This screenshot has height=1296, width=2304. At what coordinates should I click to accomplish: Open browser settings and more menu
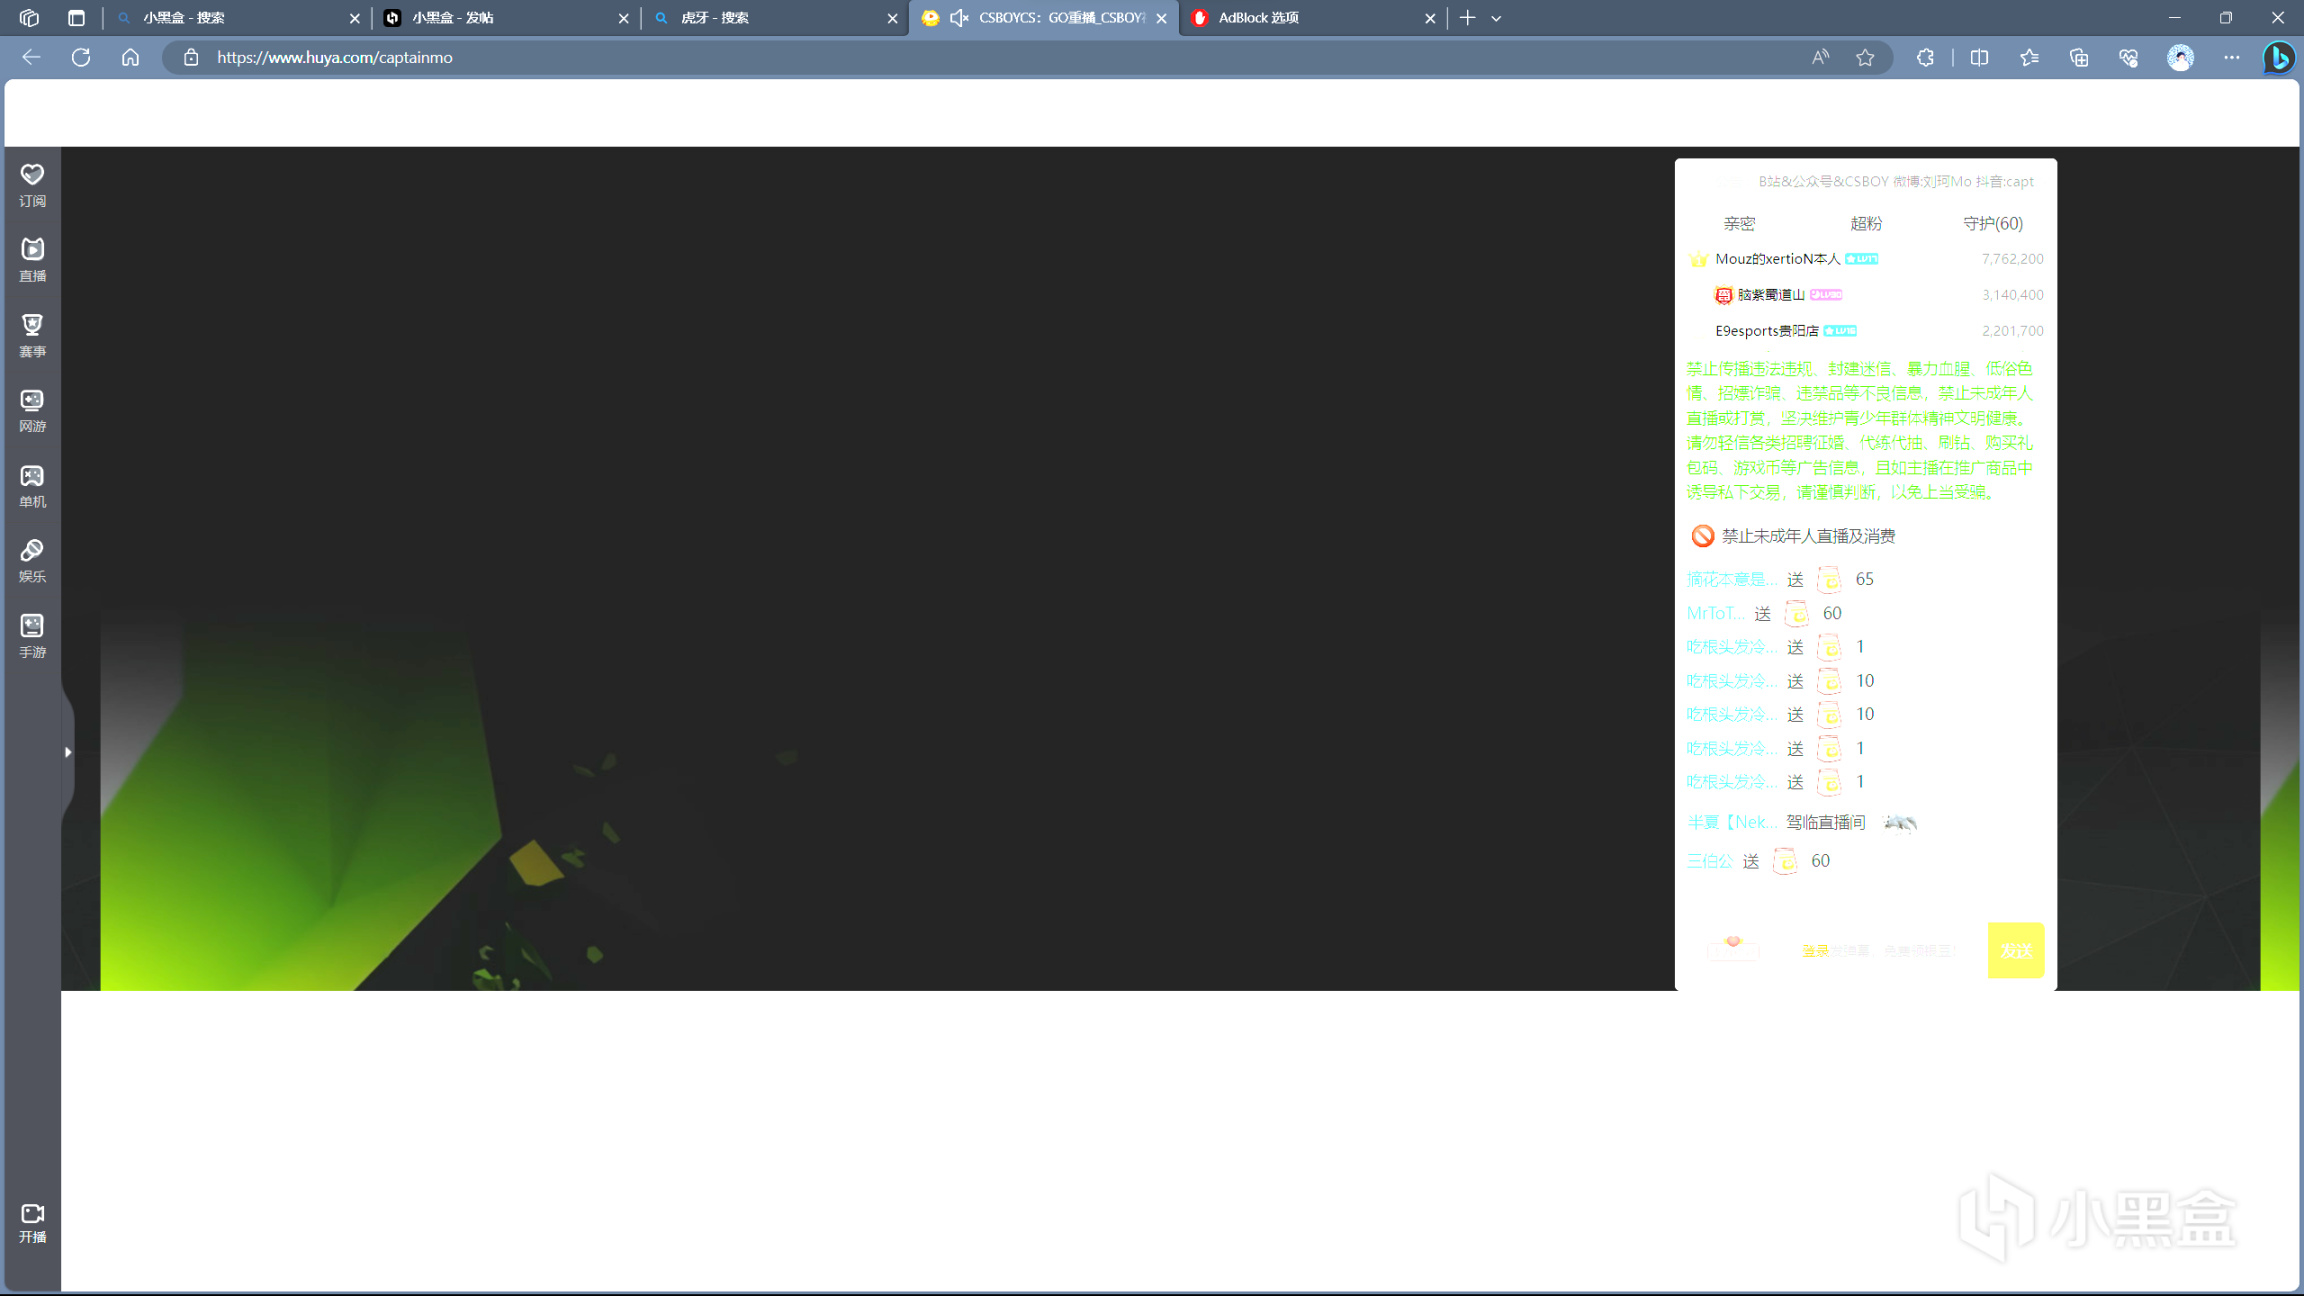pos(2231,58)
